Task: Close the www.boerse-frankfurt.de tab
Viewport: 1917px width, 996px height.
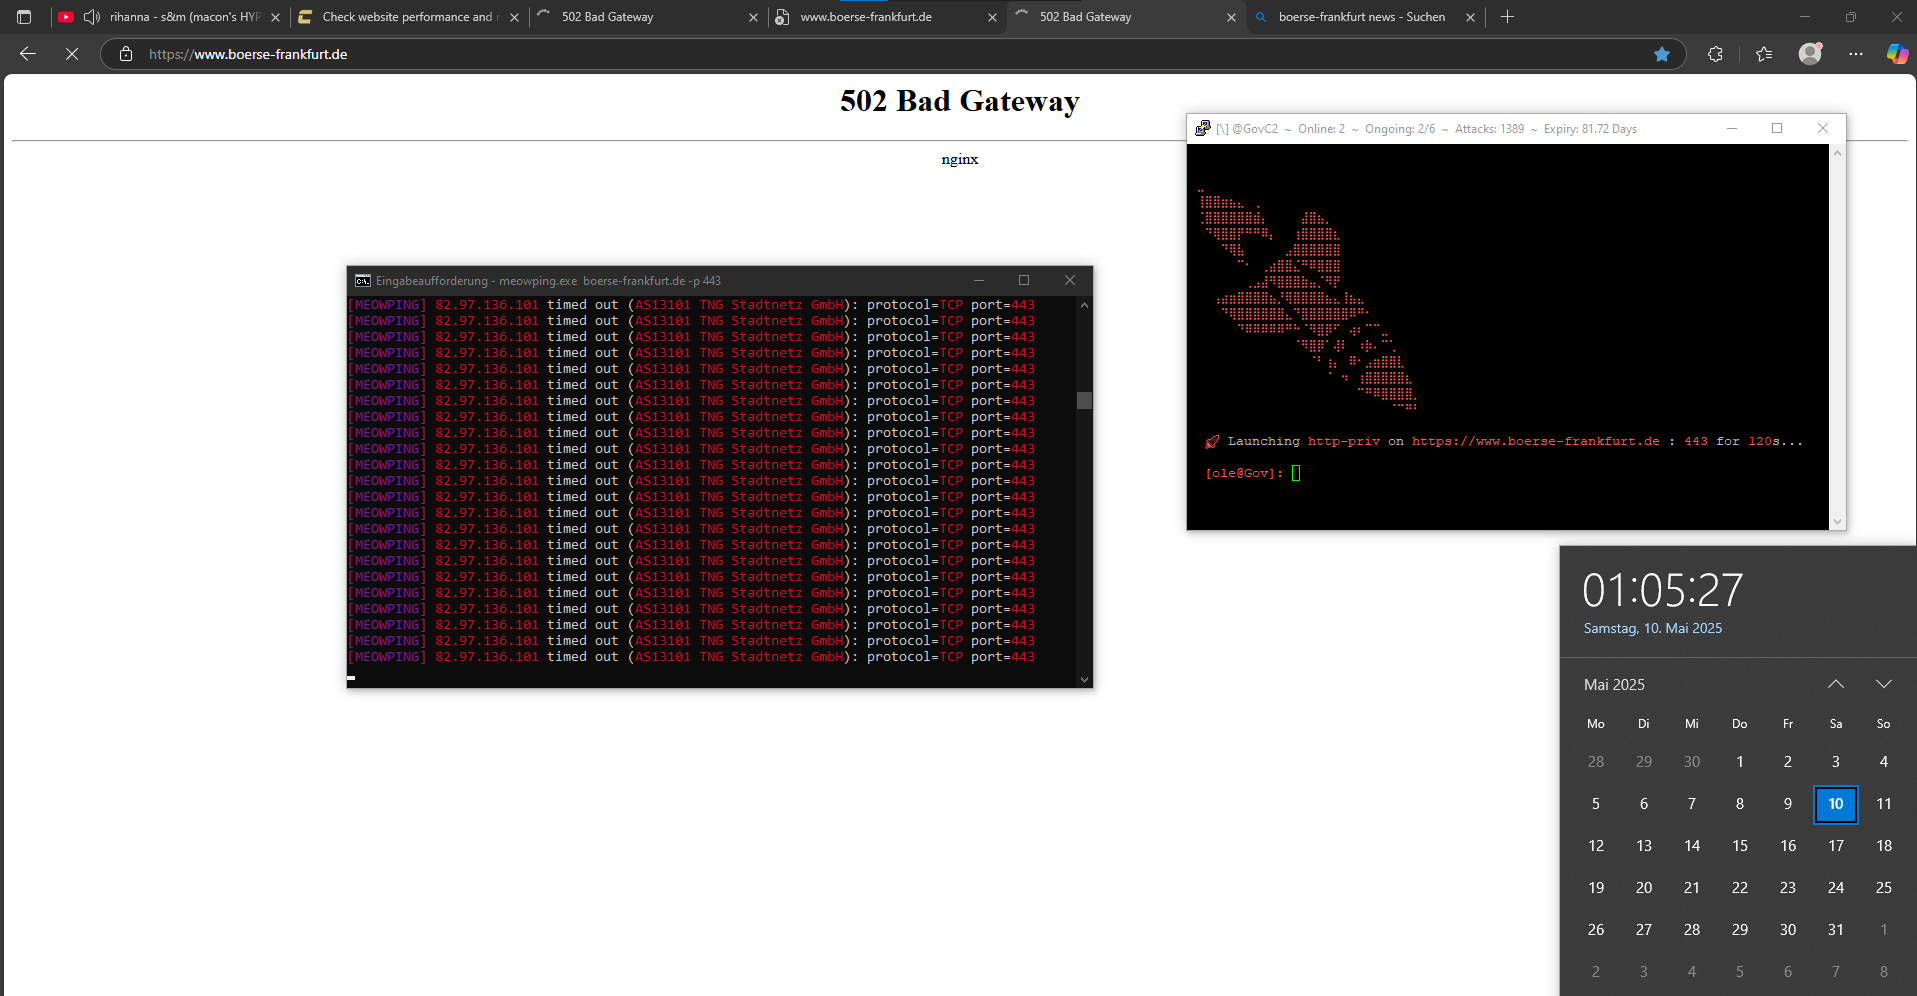Action: [993, 17]
